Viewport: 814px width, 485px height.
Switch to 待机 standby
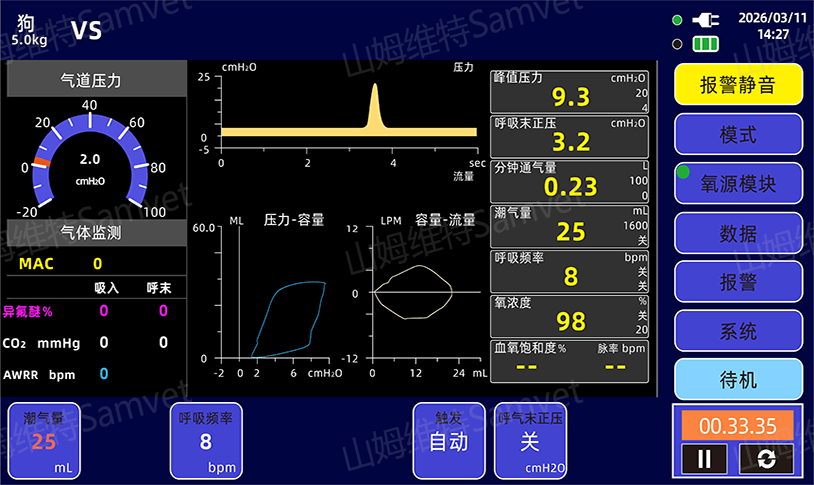738,380
